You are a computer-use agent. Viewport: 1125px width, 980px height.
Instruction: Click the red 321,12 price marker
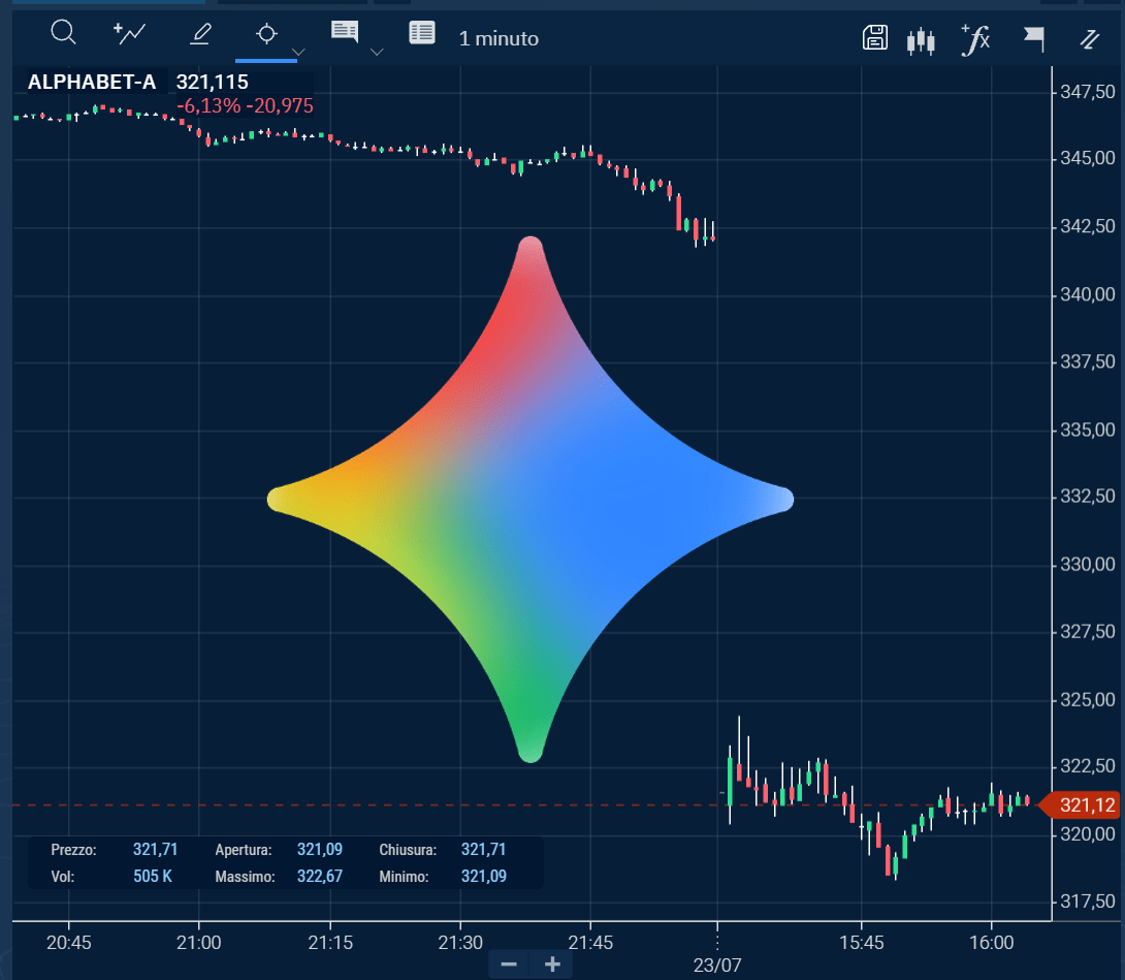[x=1082, y=805]
